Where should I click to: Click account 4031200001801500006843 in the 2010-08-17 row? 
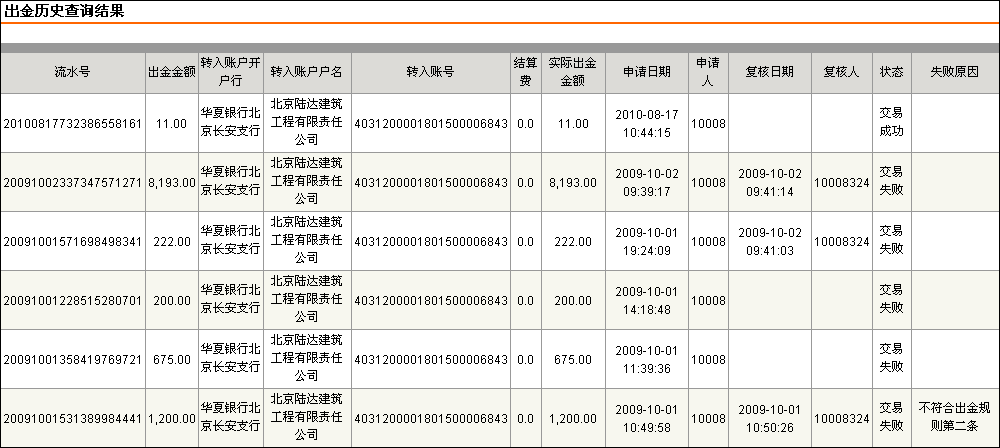click(x=430, y=124)
